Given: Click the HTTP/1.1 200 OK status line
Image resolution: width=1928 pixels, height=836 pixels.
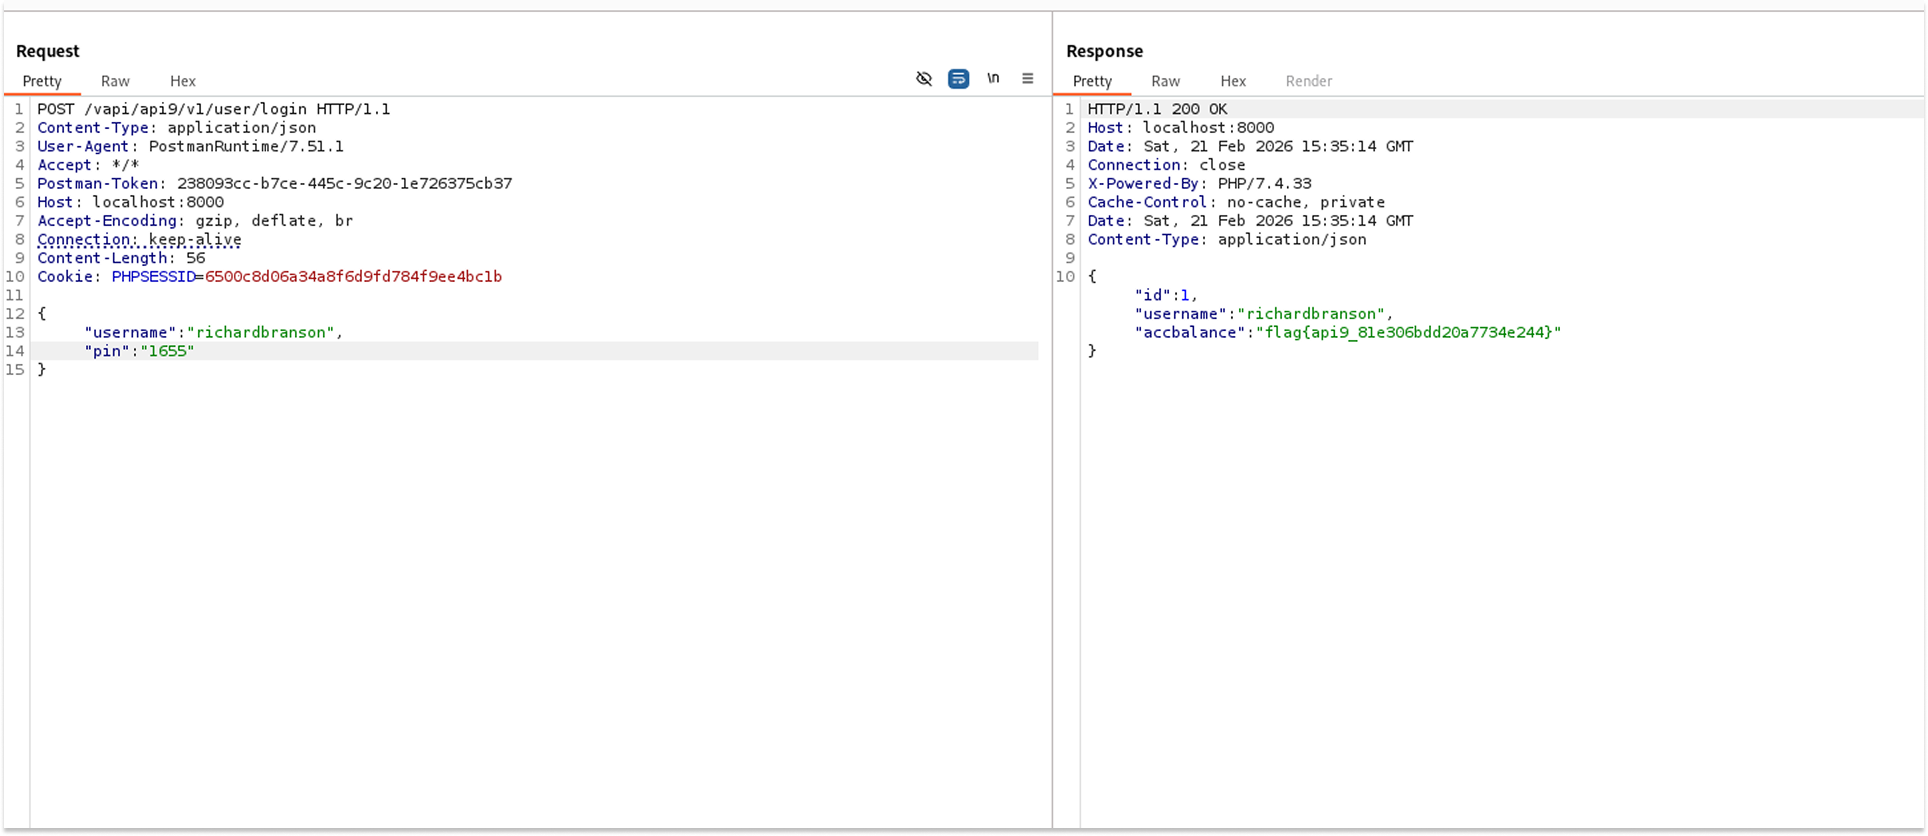Looking at the screenshot, I should (1157, 109).
